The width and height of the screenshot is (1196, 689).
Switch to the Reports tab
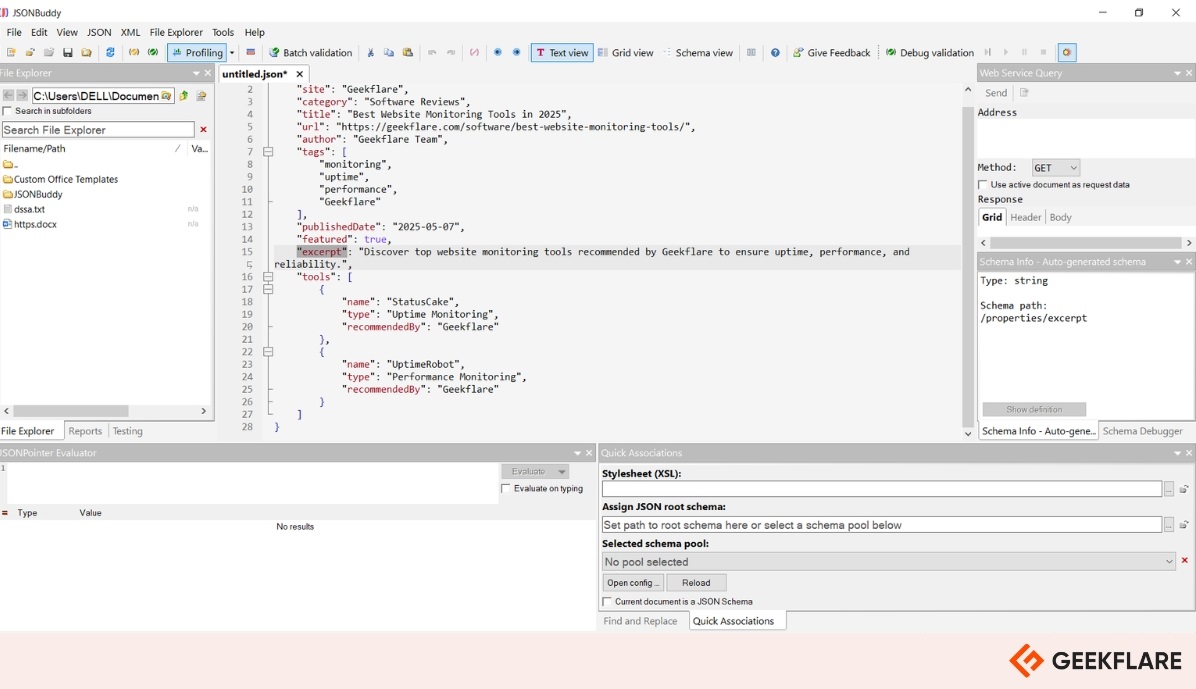85,431
